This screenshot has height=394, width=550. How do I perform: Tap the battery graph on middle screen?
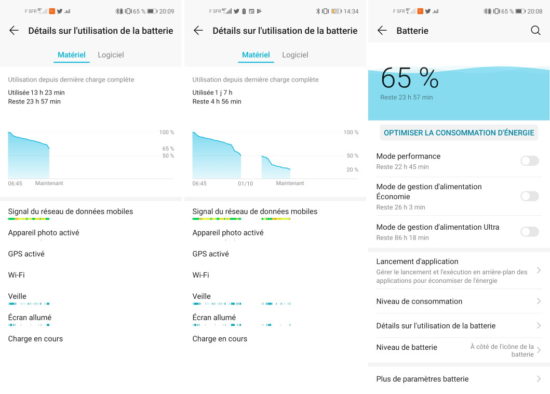point(275,155)
